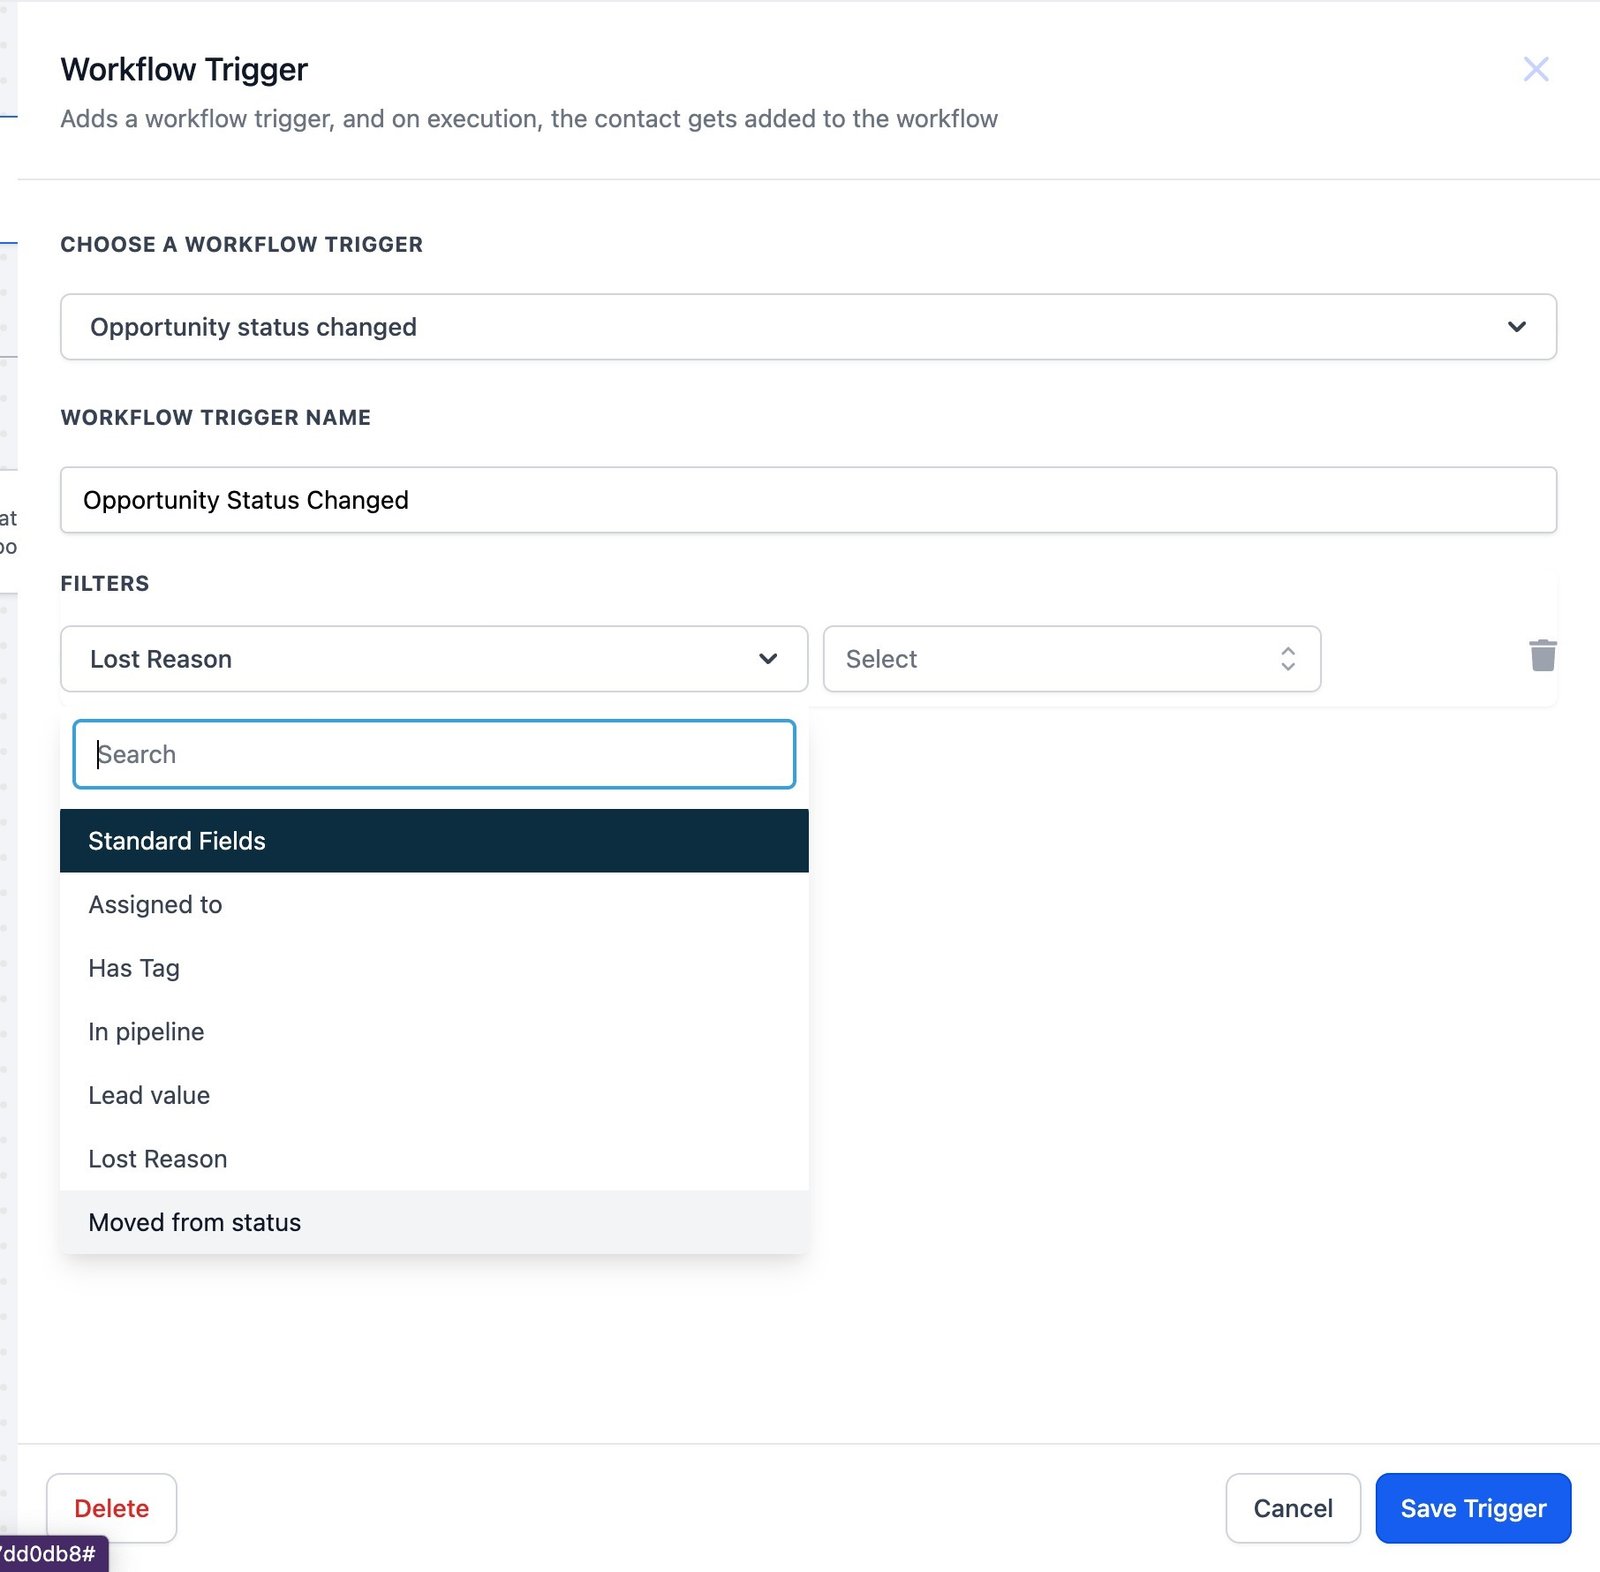The width and height of the screenshot is (1600, 1572).
Task: Choose Assigned to filter option
Action: [155, 905]
